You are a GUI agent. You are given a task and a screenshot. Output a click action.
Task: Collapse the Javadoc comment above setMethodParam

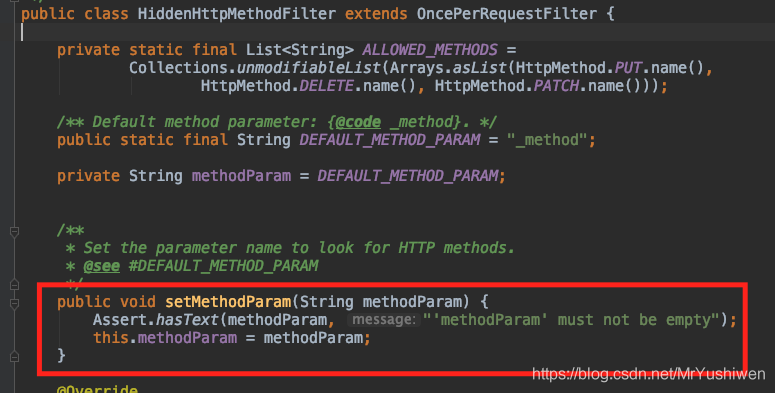click(x=14, y=231)
